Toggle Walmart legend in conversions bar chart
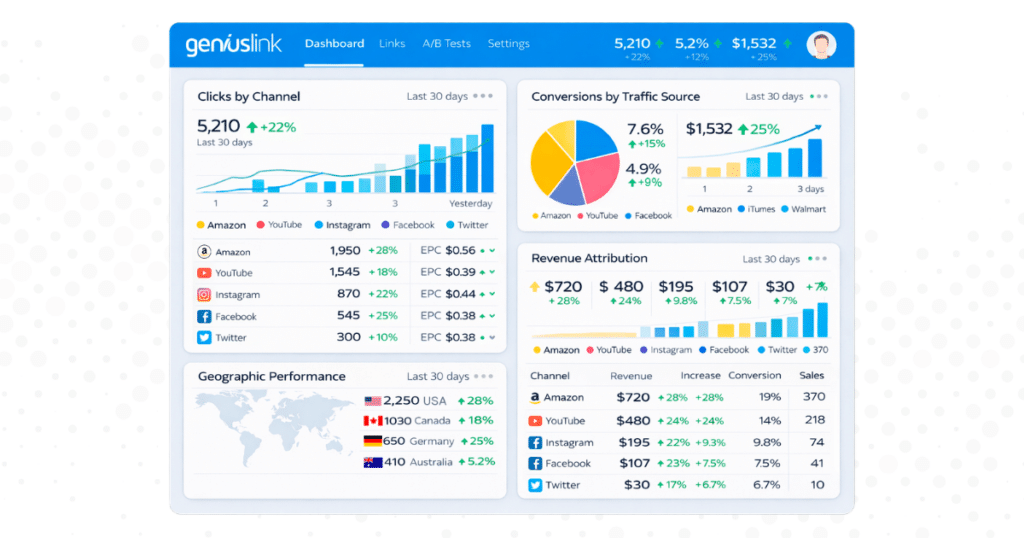1024x538 pixels. click(803, 209)
